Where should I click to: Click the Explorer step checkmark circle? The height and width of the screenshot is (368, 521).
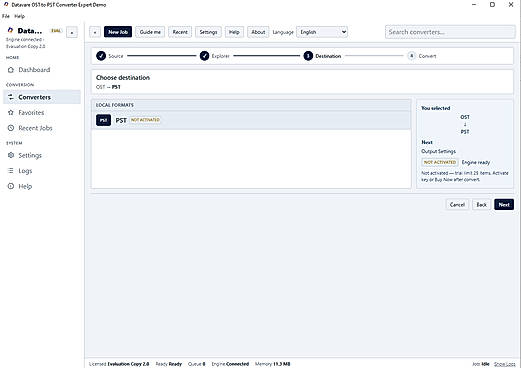point(204,56)
